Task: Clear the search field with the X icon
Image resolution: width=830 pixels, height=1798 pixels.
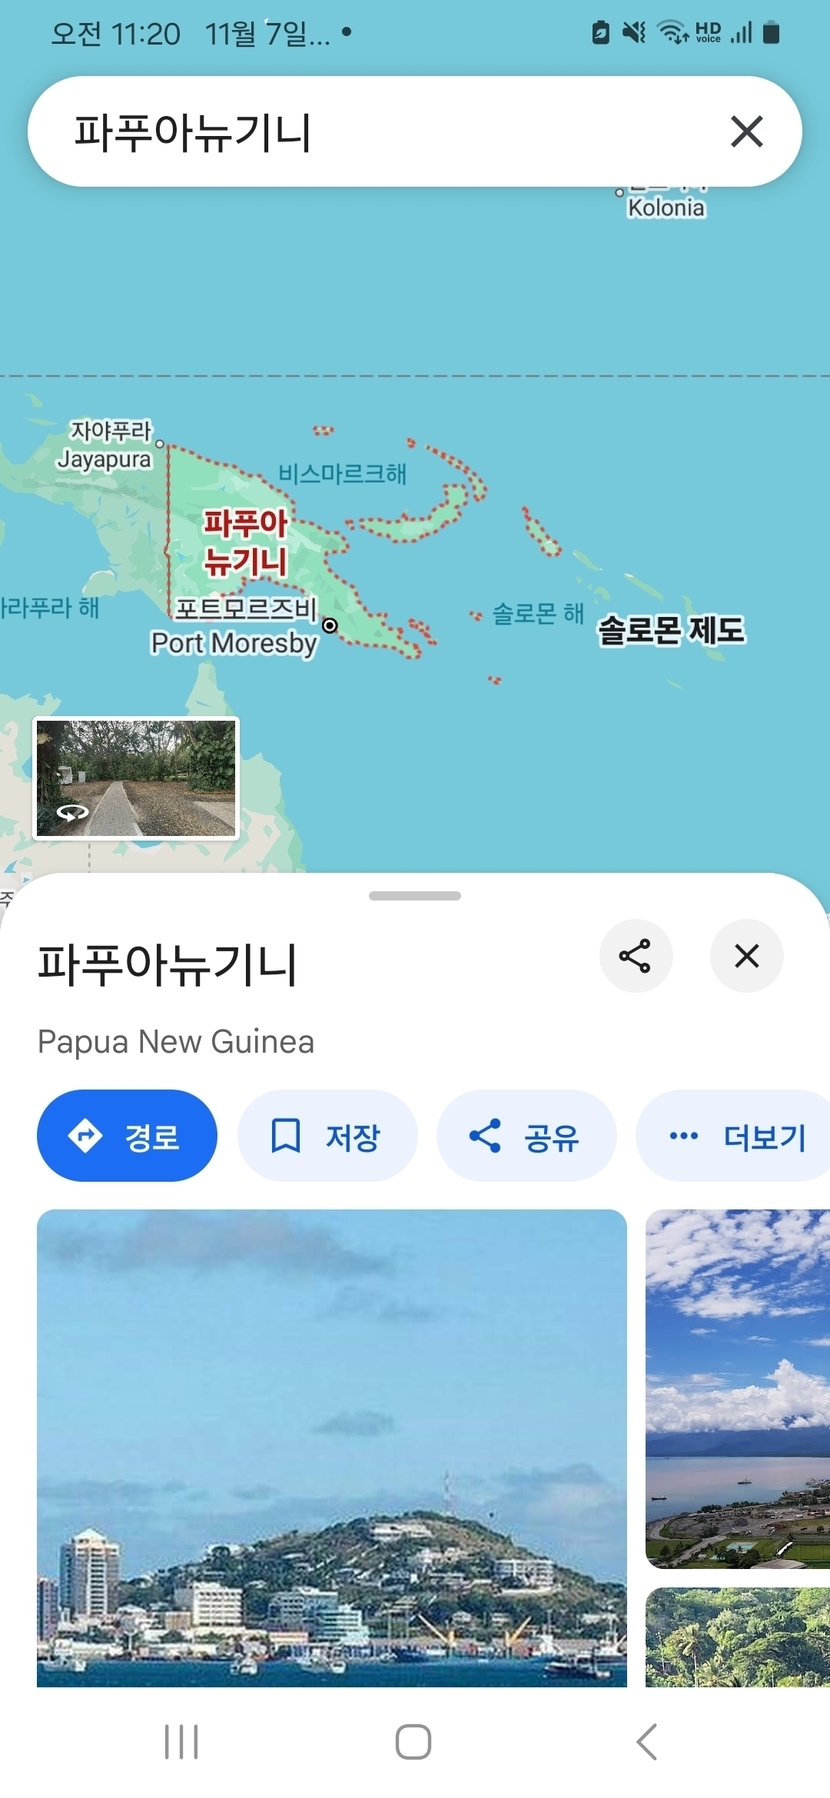Action: coord(746,131)
